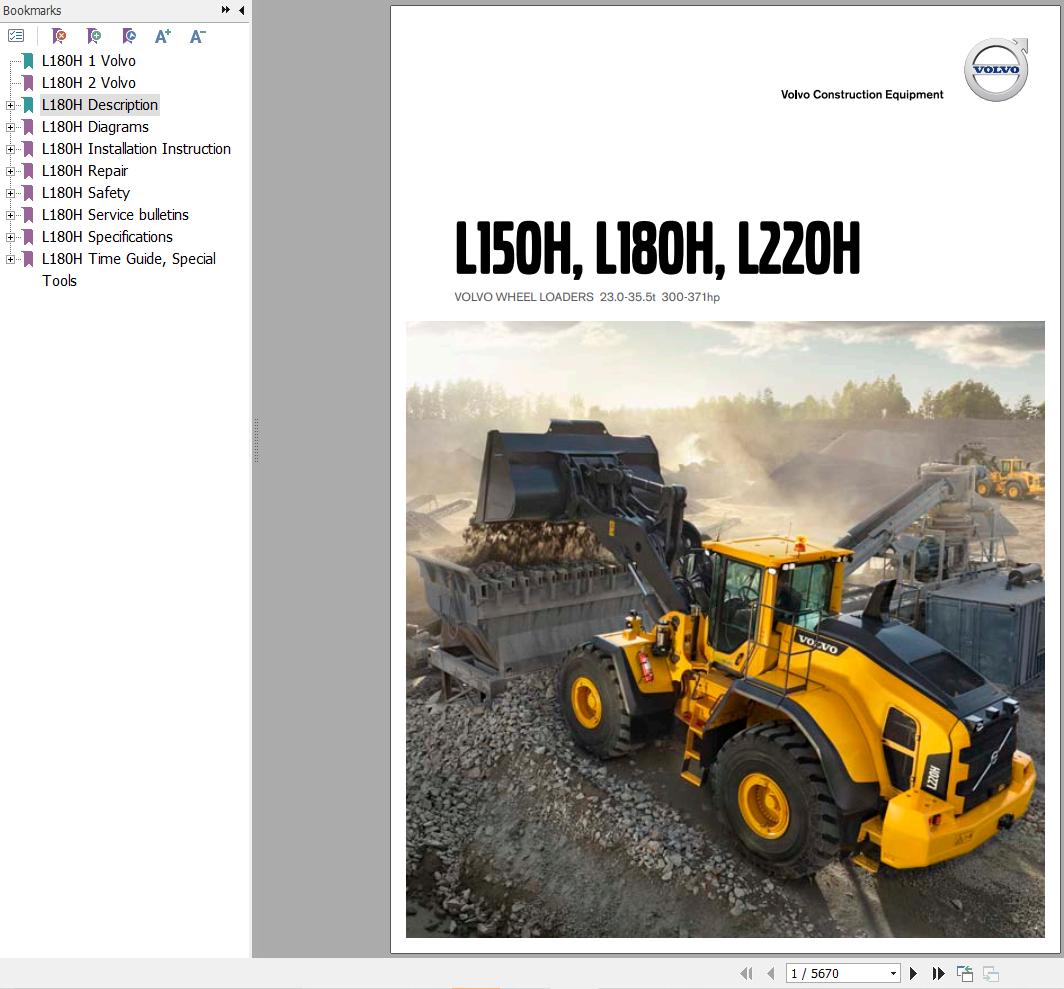The height and width of the screenshot is (989, 1064).
Task: Expand the L180H Repair bookmark
Action: (x=10, y=171)
